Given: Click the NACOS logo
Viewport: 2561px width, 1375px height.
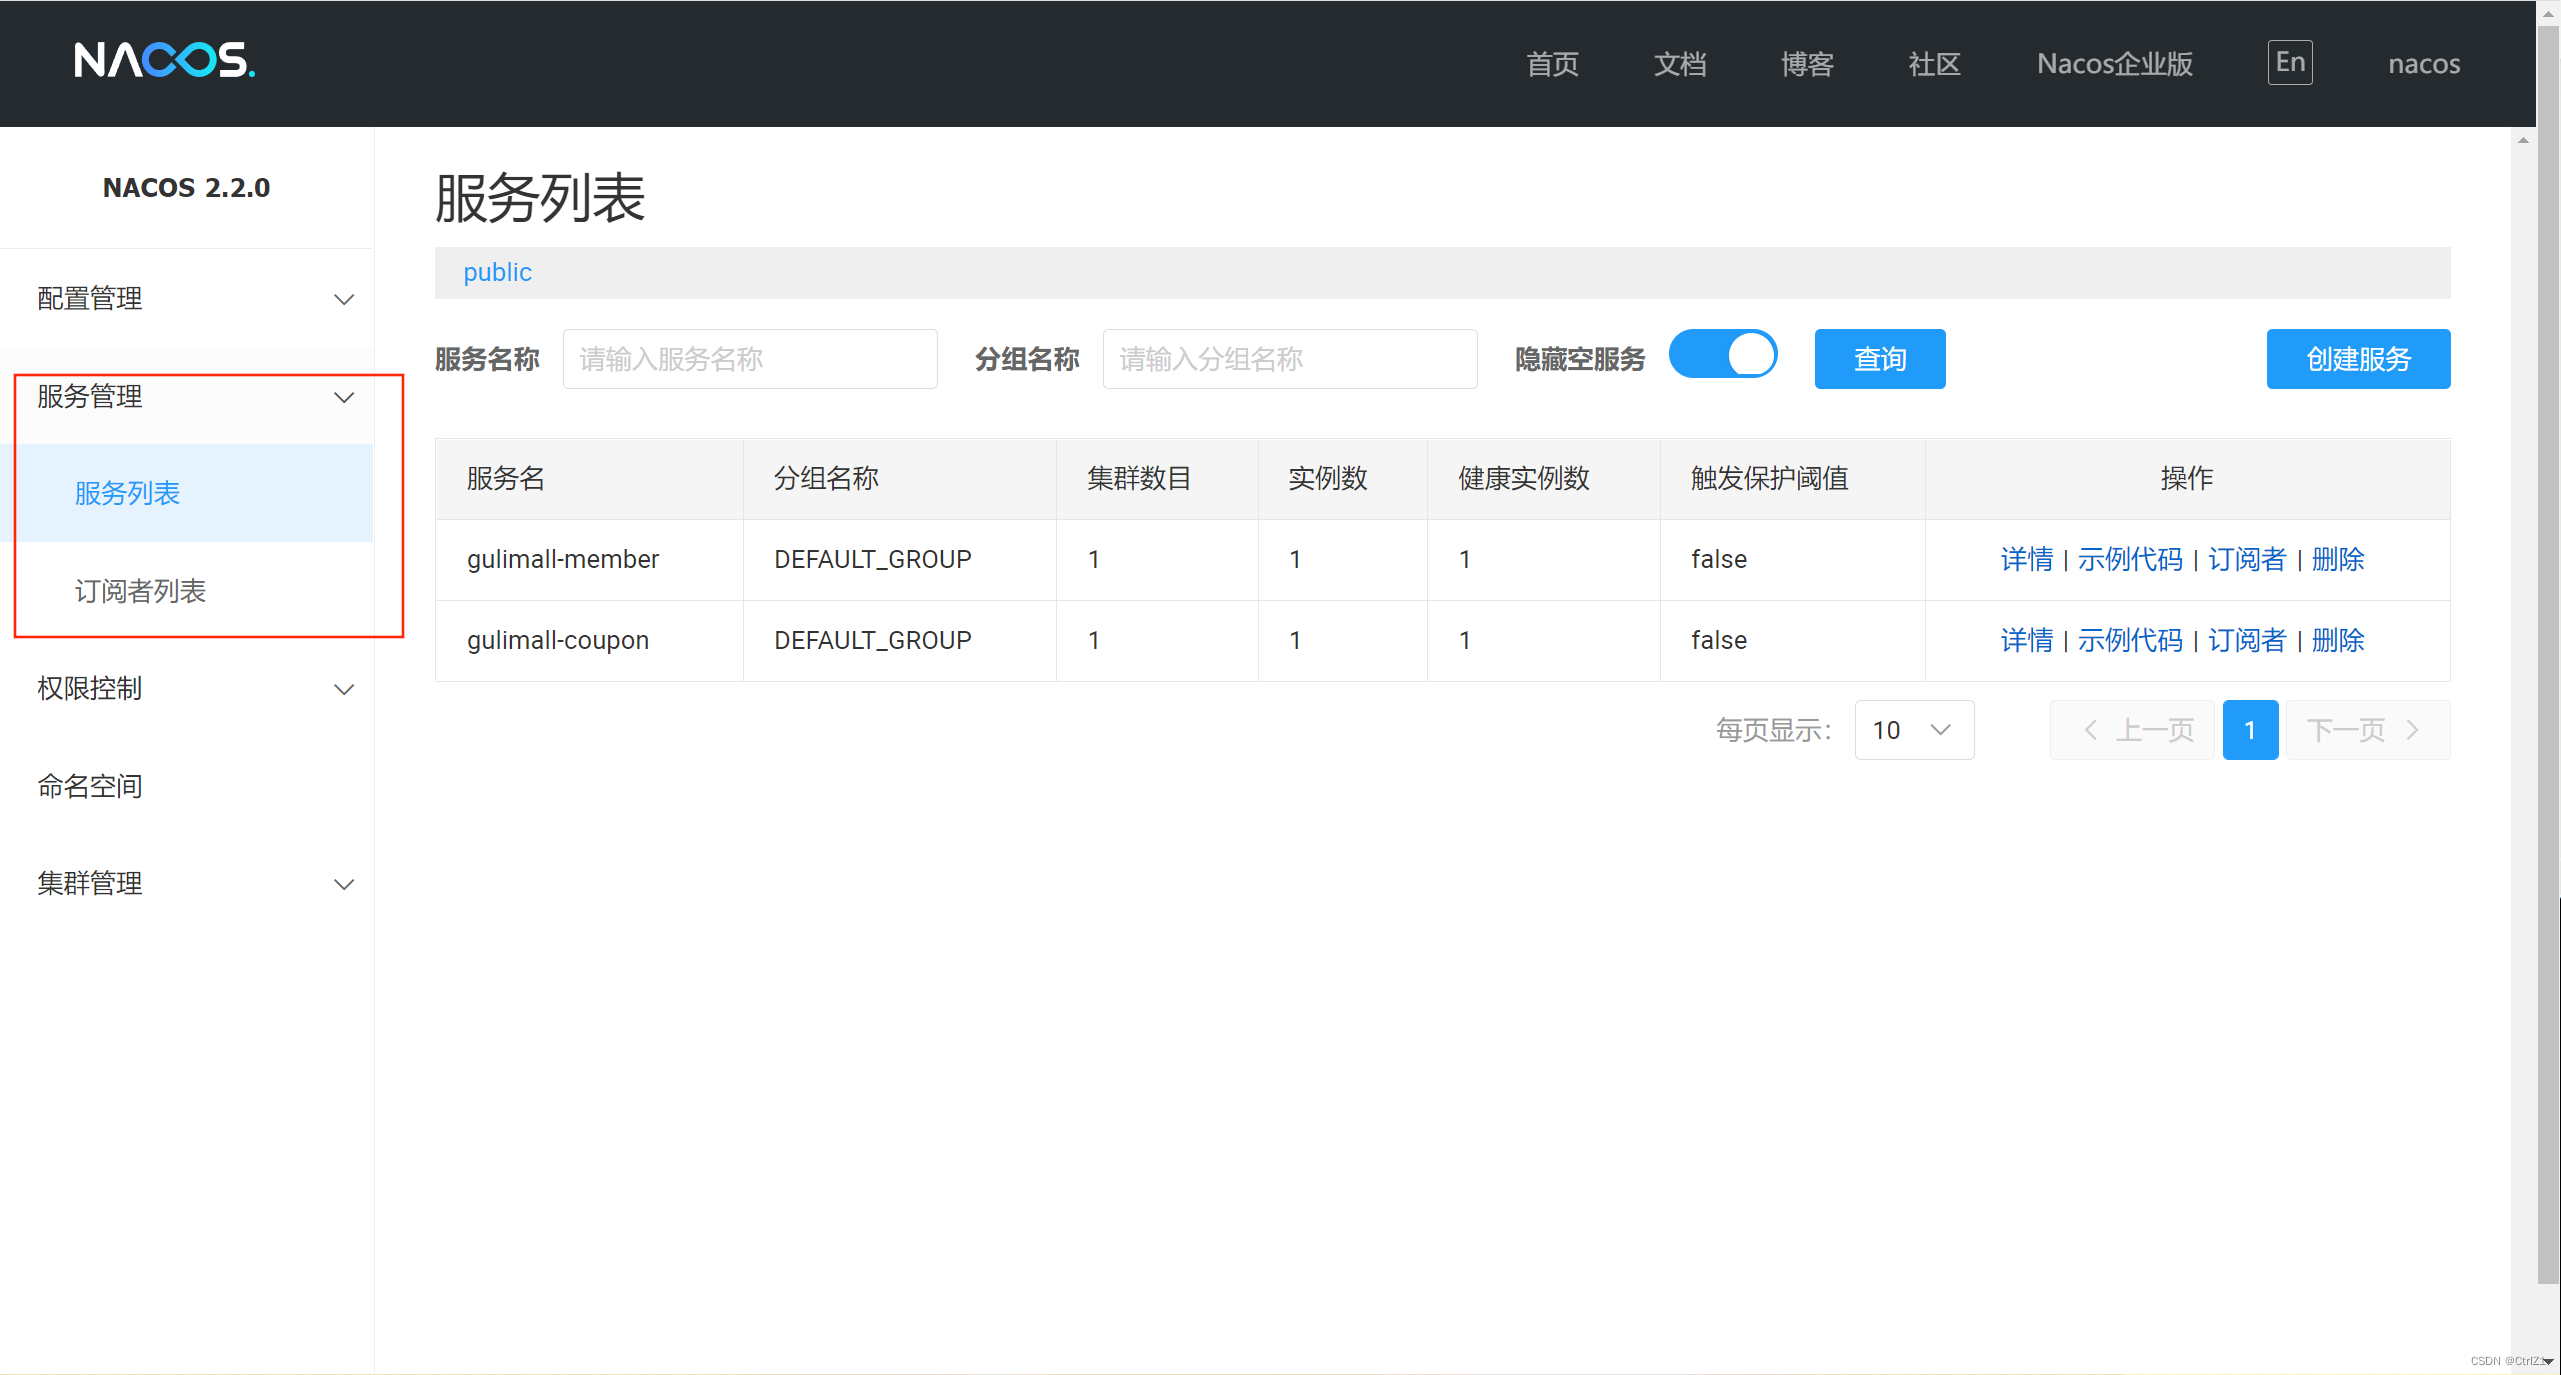Looking at the screenshot, I should (x=164, y=61).
